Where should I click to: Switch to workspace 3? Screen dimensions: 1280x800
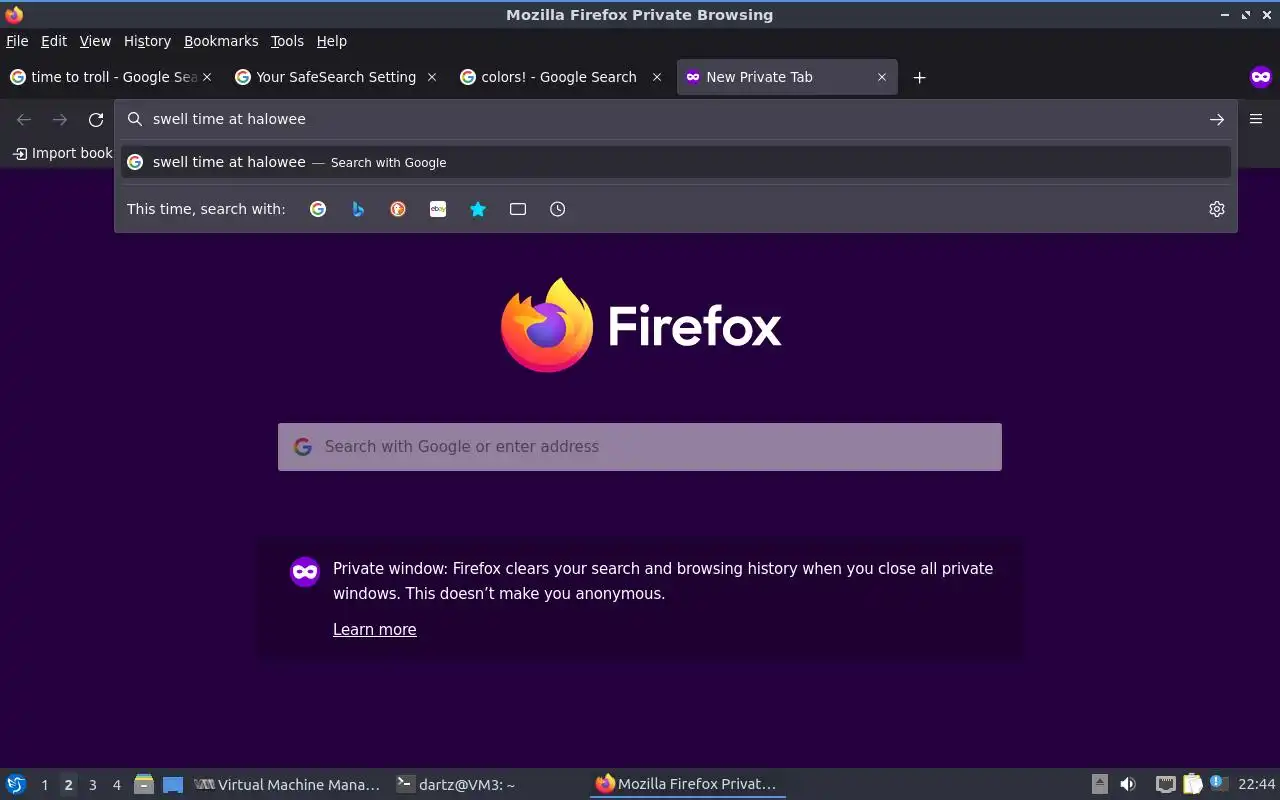[92, 785]
